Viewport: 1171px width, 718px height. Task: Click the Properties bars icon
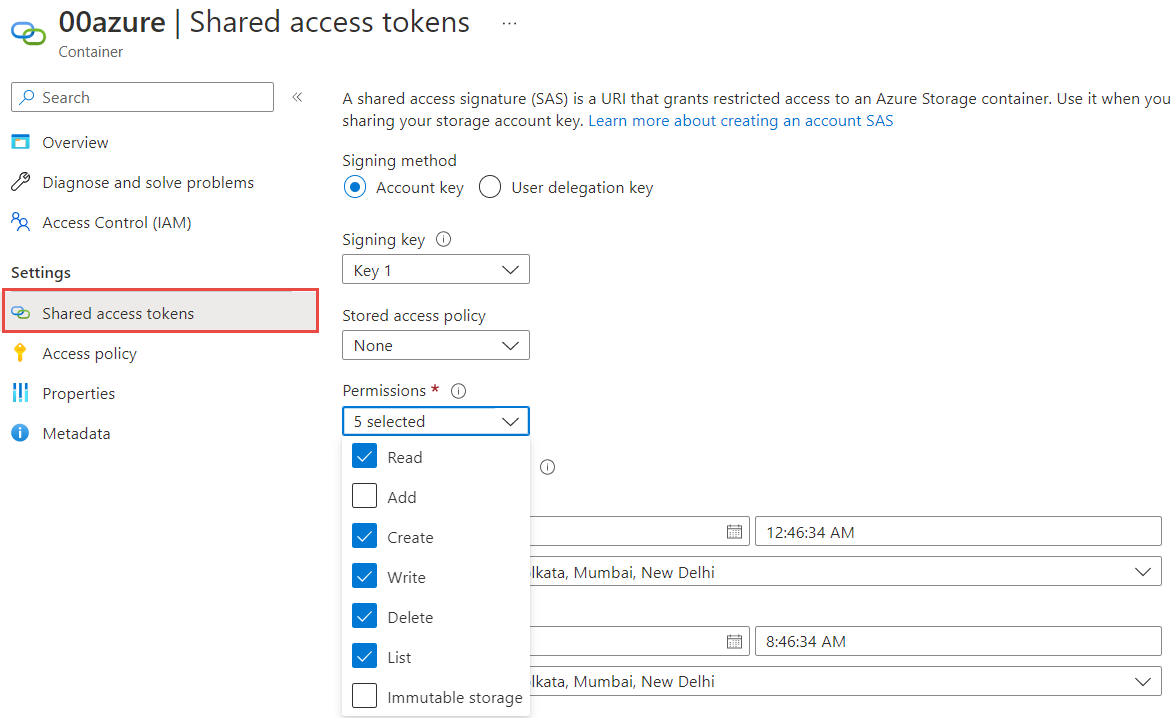[x=20, y=393]
